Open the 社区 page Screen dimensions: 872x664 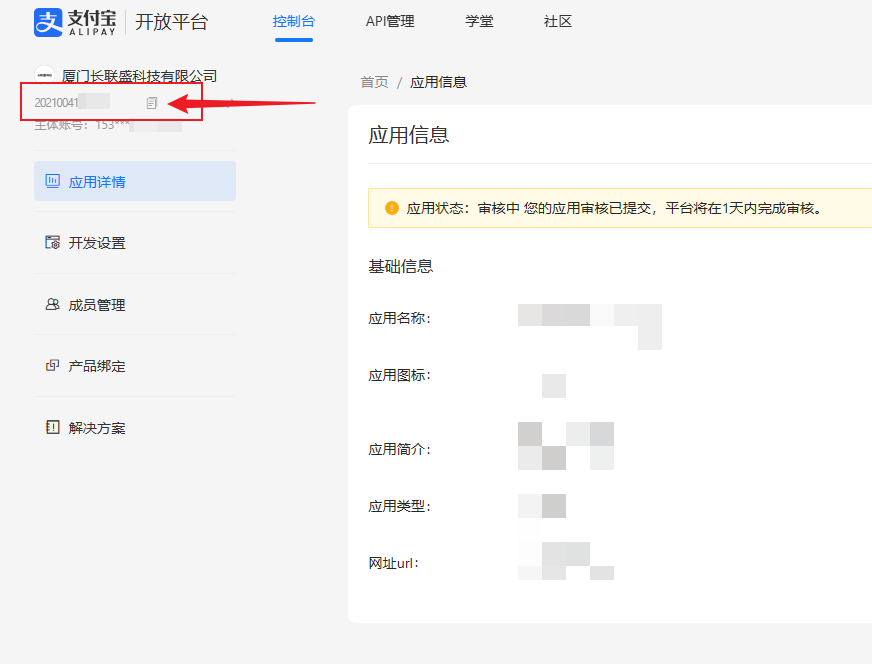pyautogui.click(x=558, y=22)
